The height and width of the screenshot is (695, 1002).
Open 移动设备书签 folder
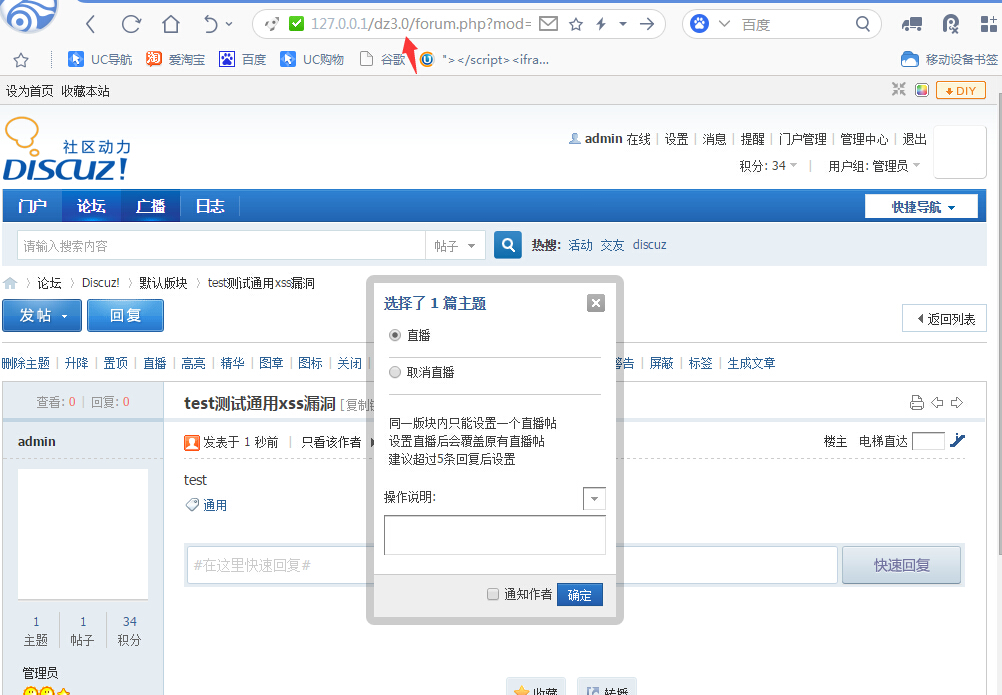coord(949,59)
